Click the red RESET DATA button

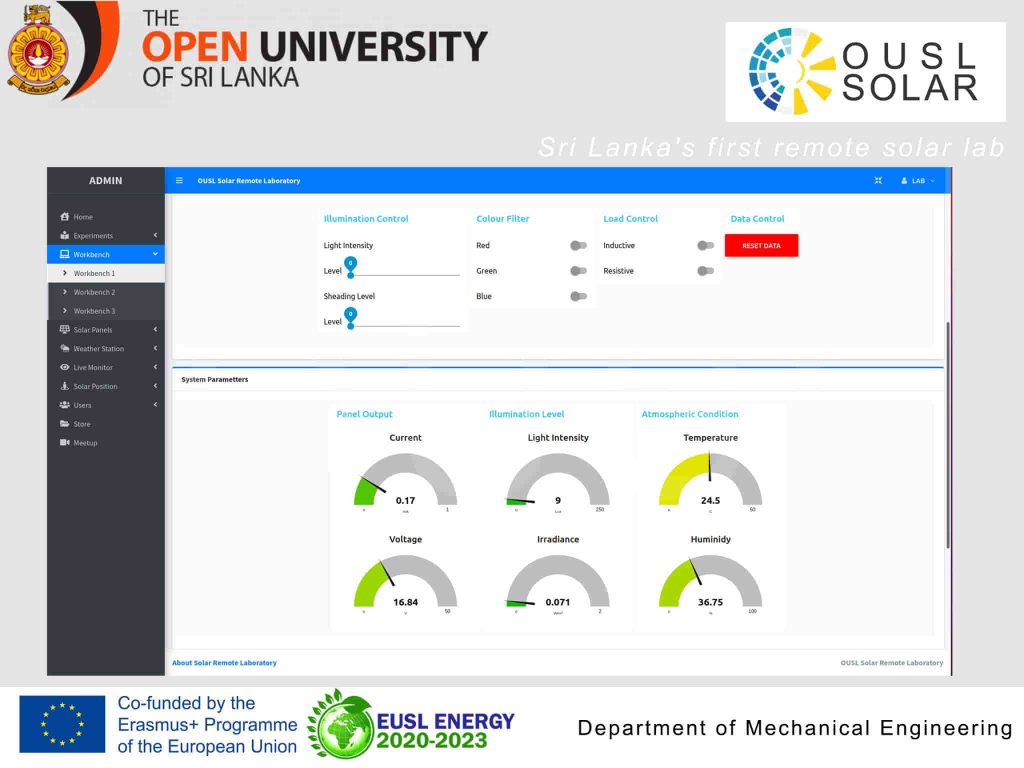click(x=761, y=246)
